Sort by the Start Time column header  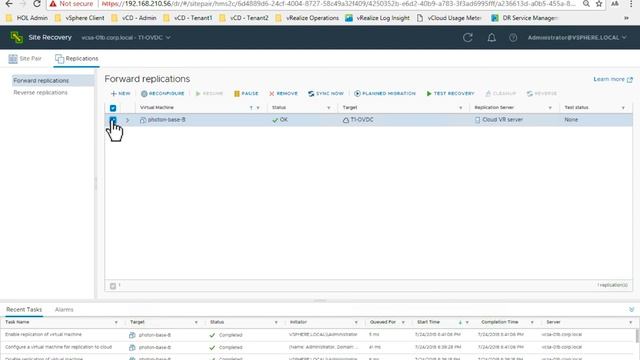(428, 322)
